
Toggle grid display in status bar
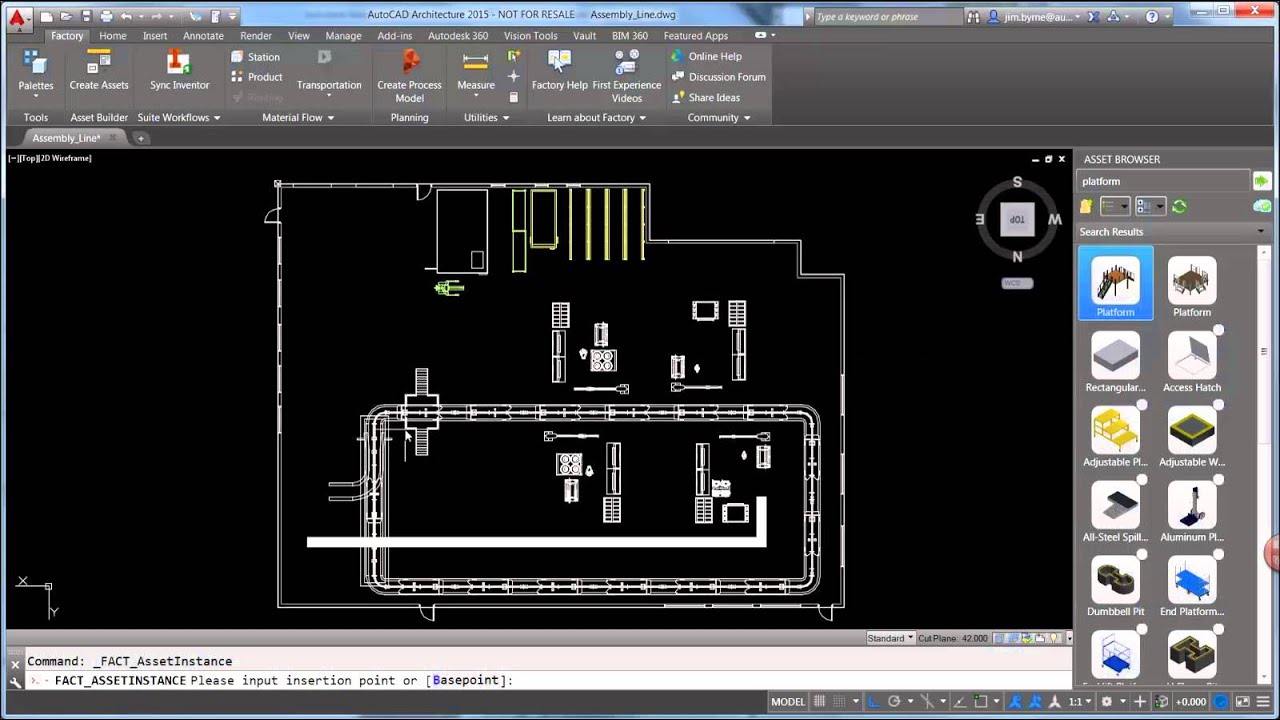coord(819,701)
